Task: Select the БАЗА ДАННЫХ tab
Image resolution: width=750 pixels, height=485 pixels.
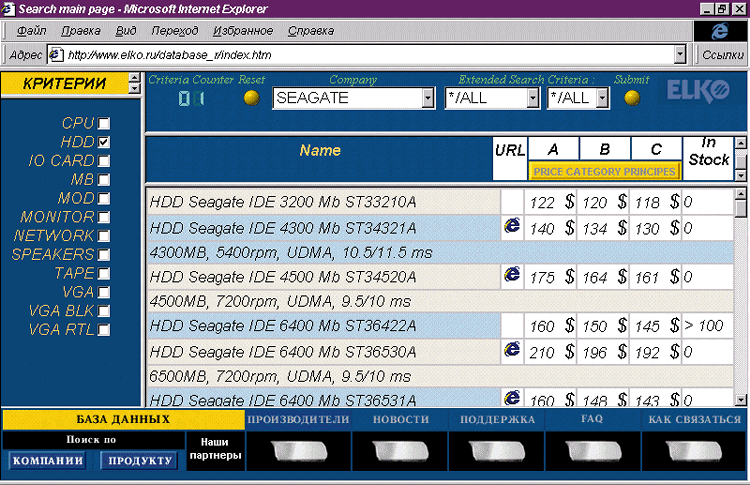Action: 123,419
